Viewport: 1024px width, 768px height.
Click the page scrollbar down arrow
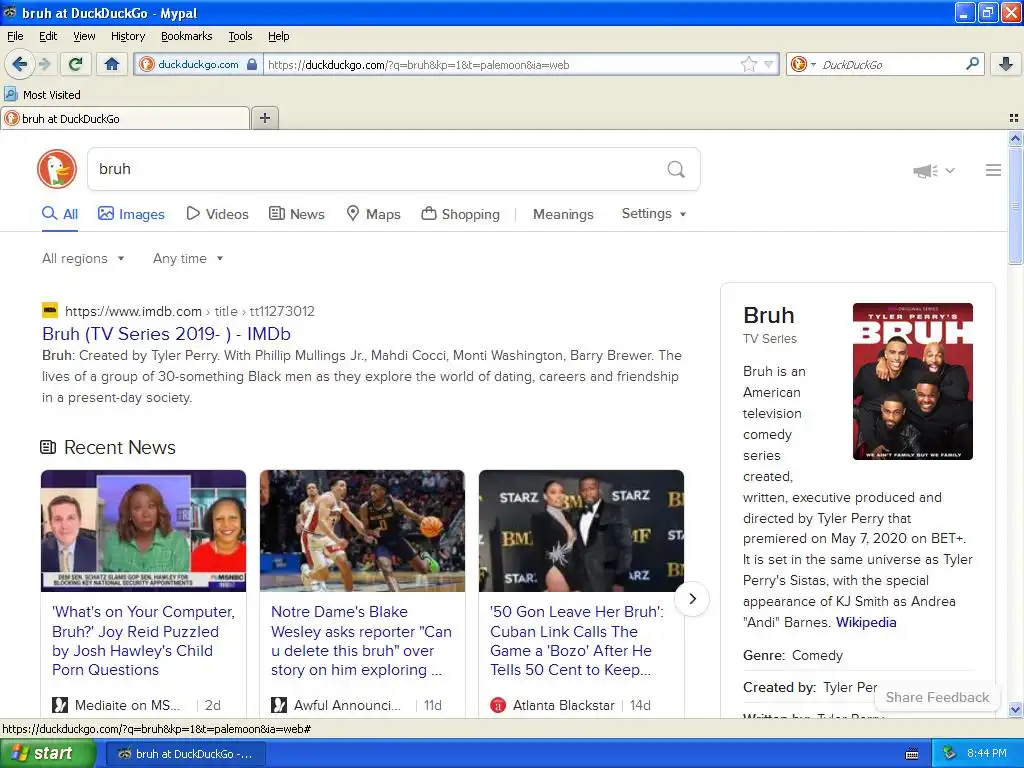[x=1015, y=709]
